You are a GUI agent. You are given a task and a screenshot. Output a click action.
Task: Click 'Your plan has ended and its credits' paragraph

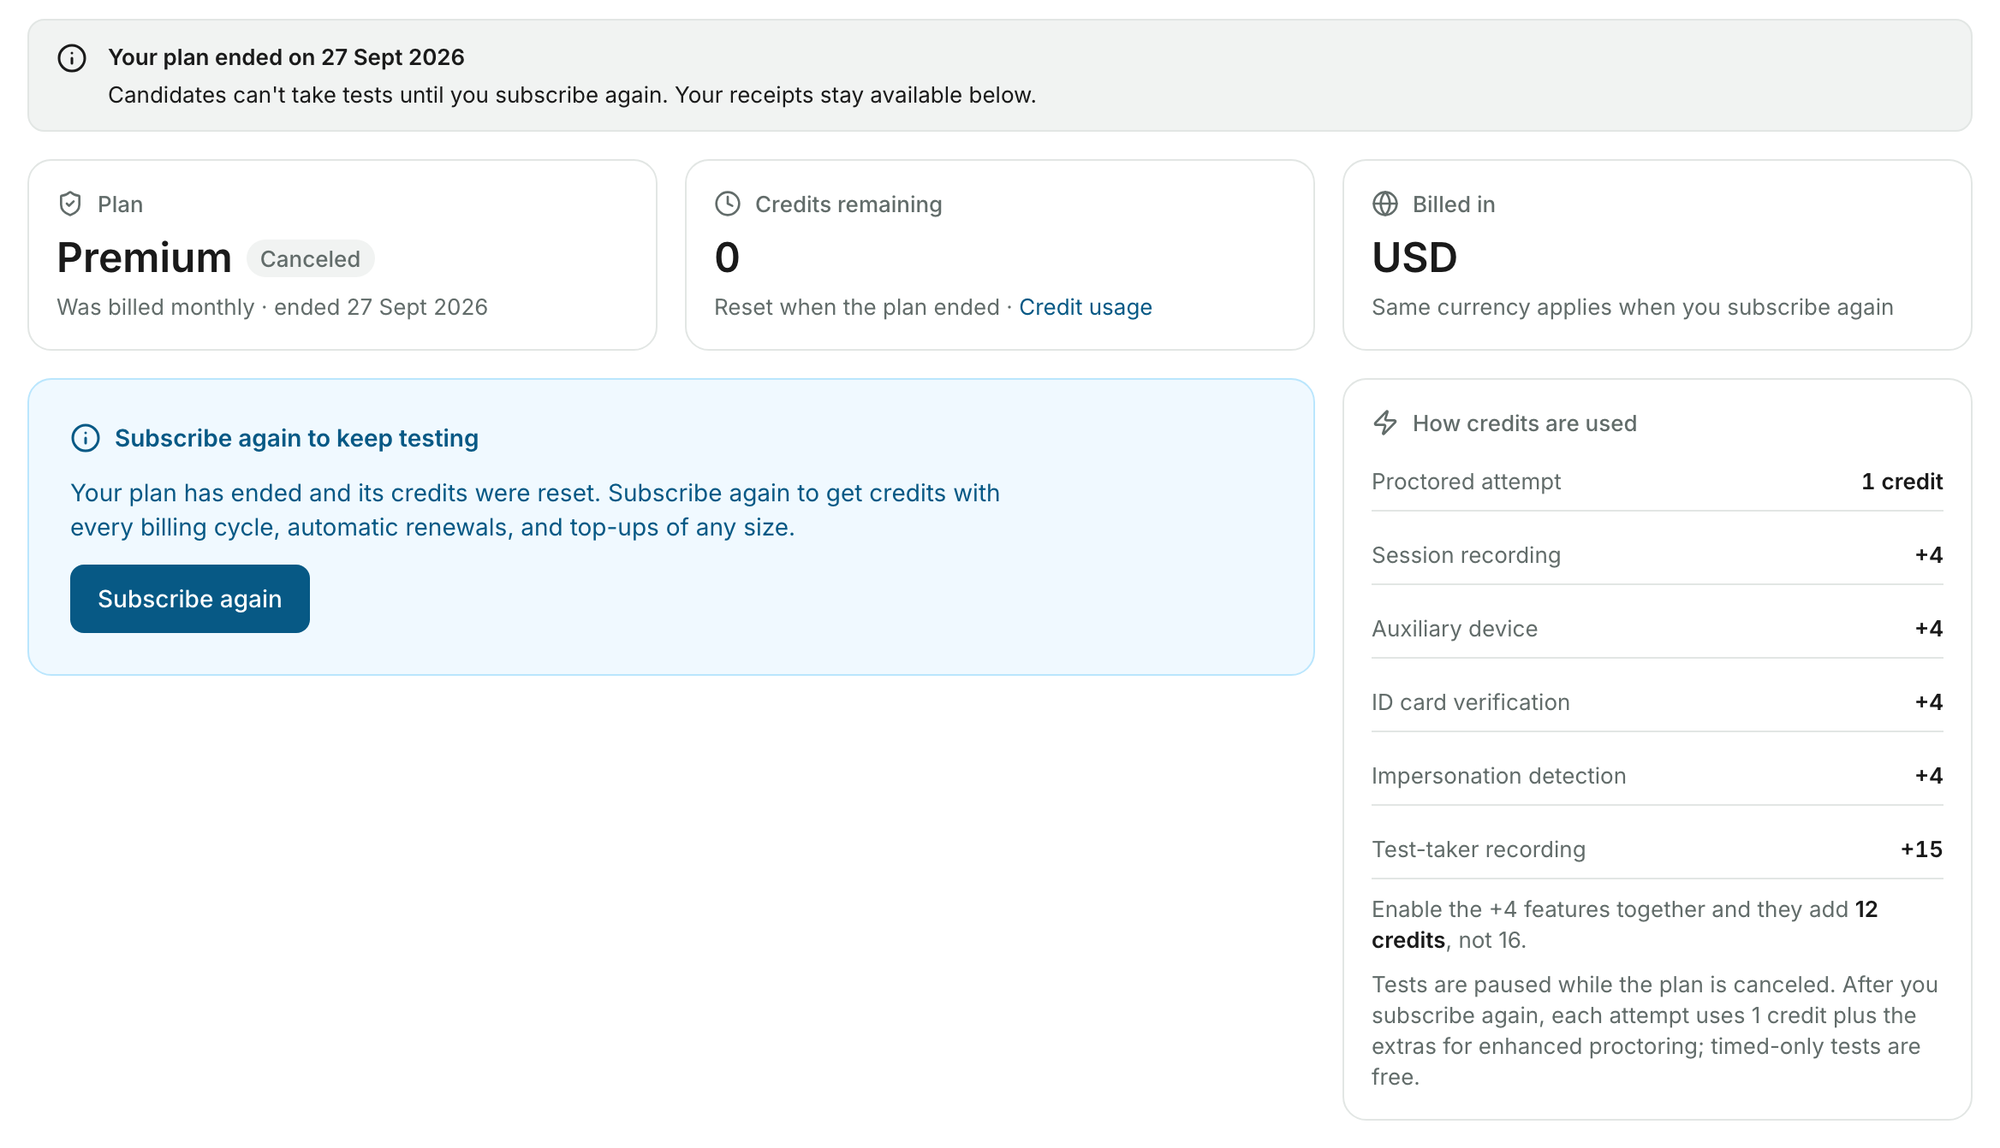click(x=535, y=510)
